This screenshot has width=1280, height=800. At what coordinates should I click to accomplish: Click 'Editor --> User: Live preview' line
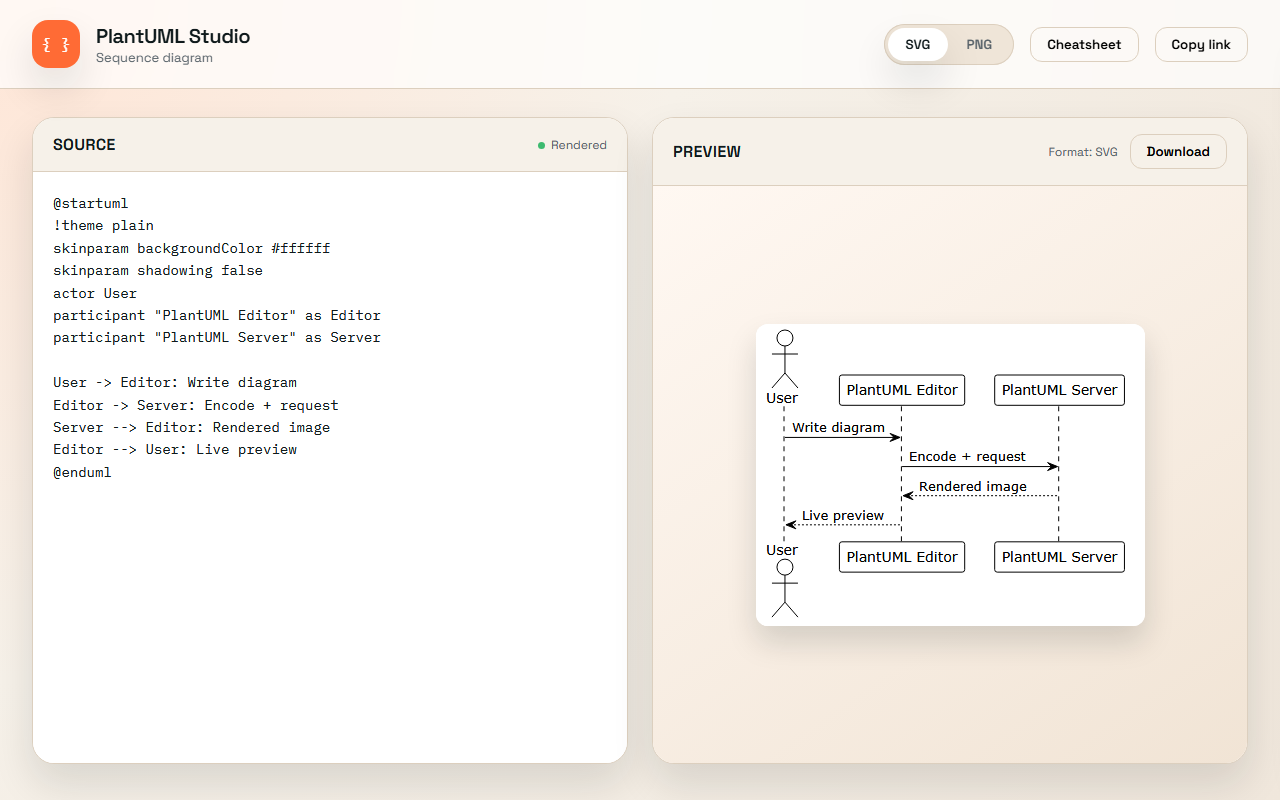[x=175, y=449]
